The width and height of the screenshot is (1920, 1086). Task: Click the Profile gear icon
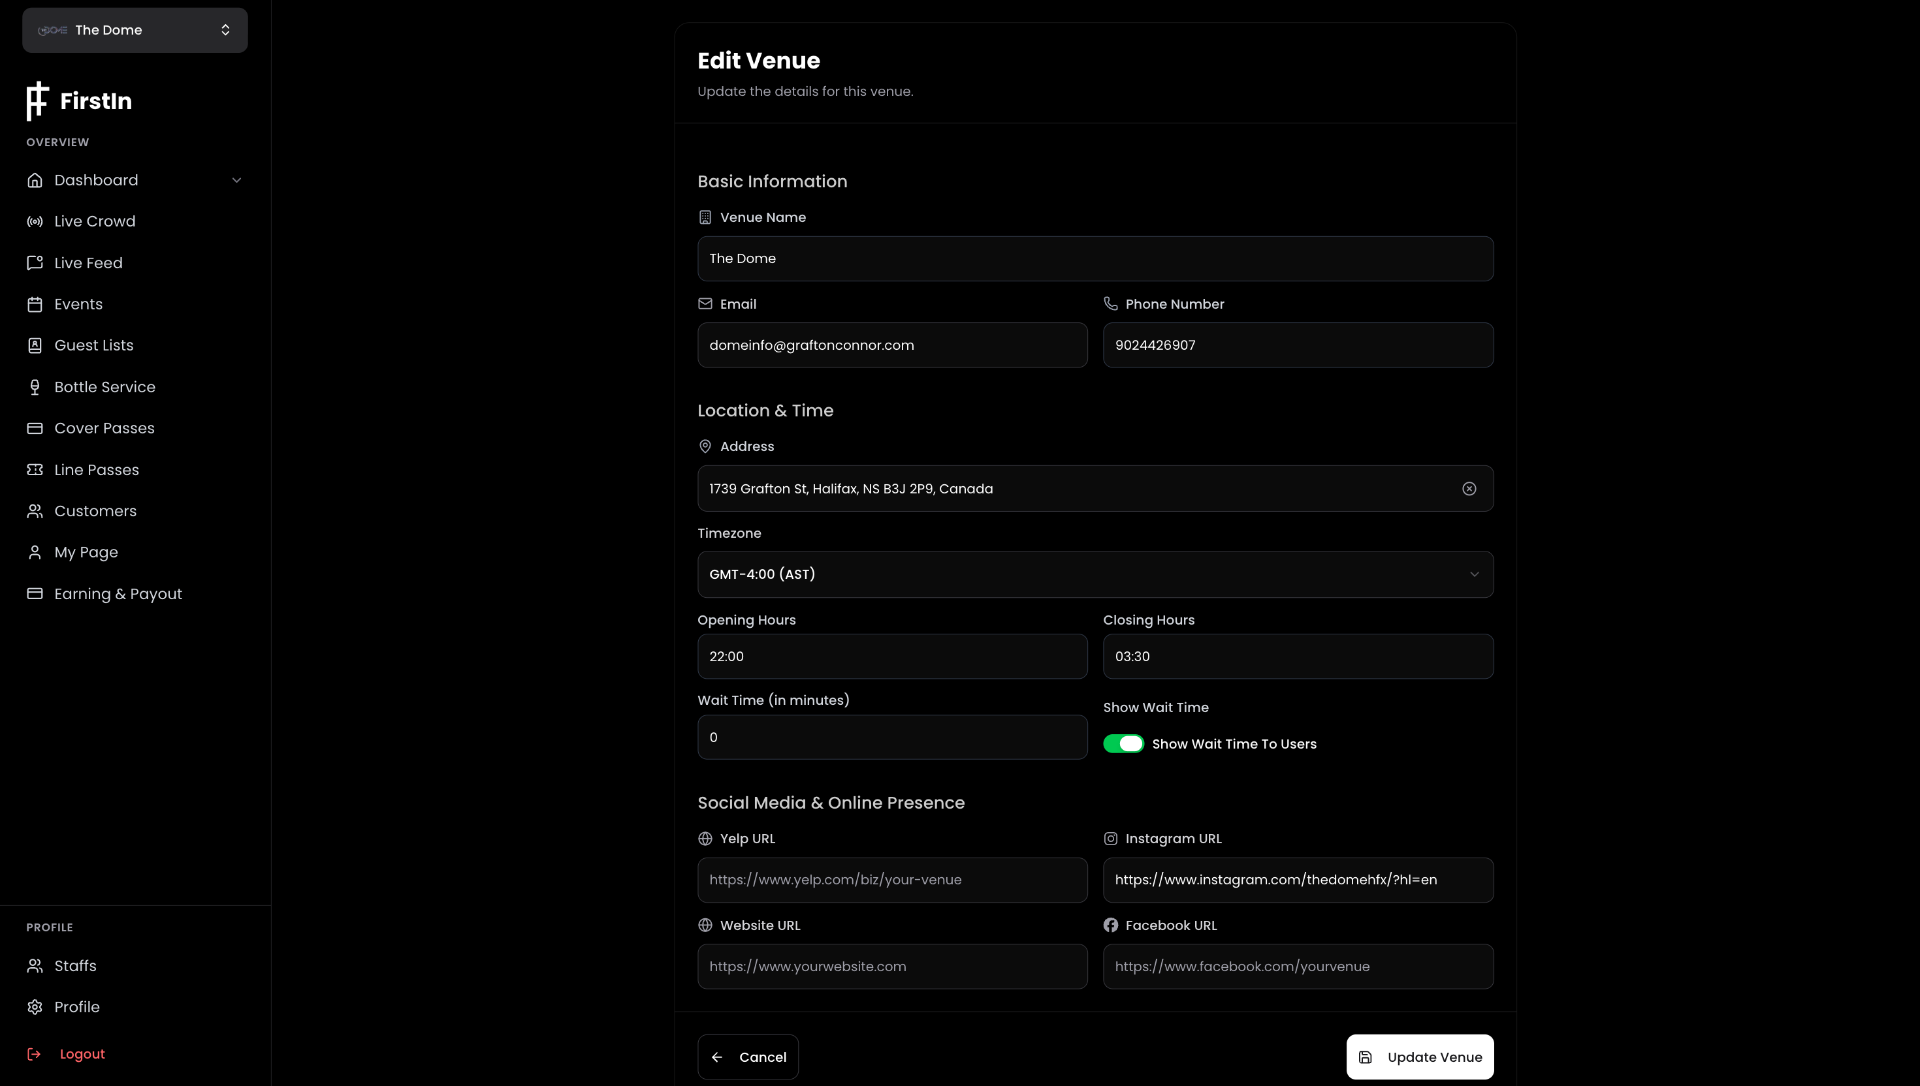tap(35, 1007)
